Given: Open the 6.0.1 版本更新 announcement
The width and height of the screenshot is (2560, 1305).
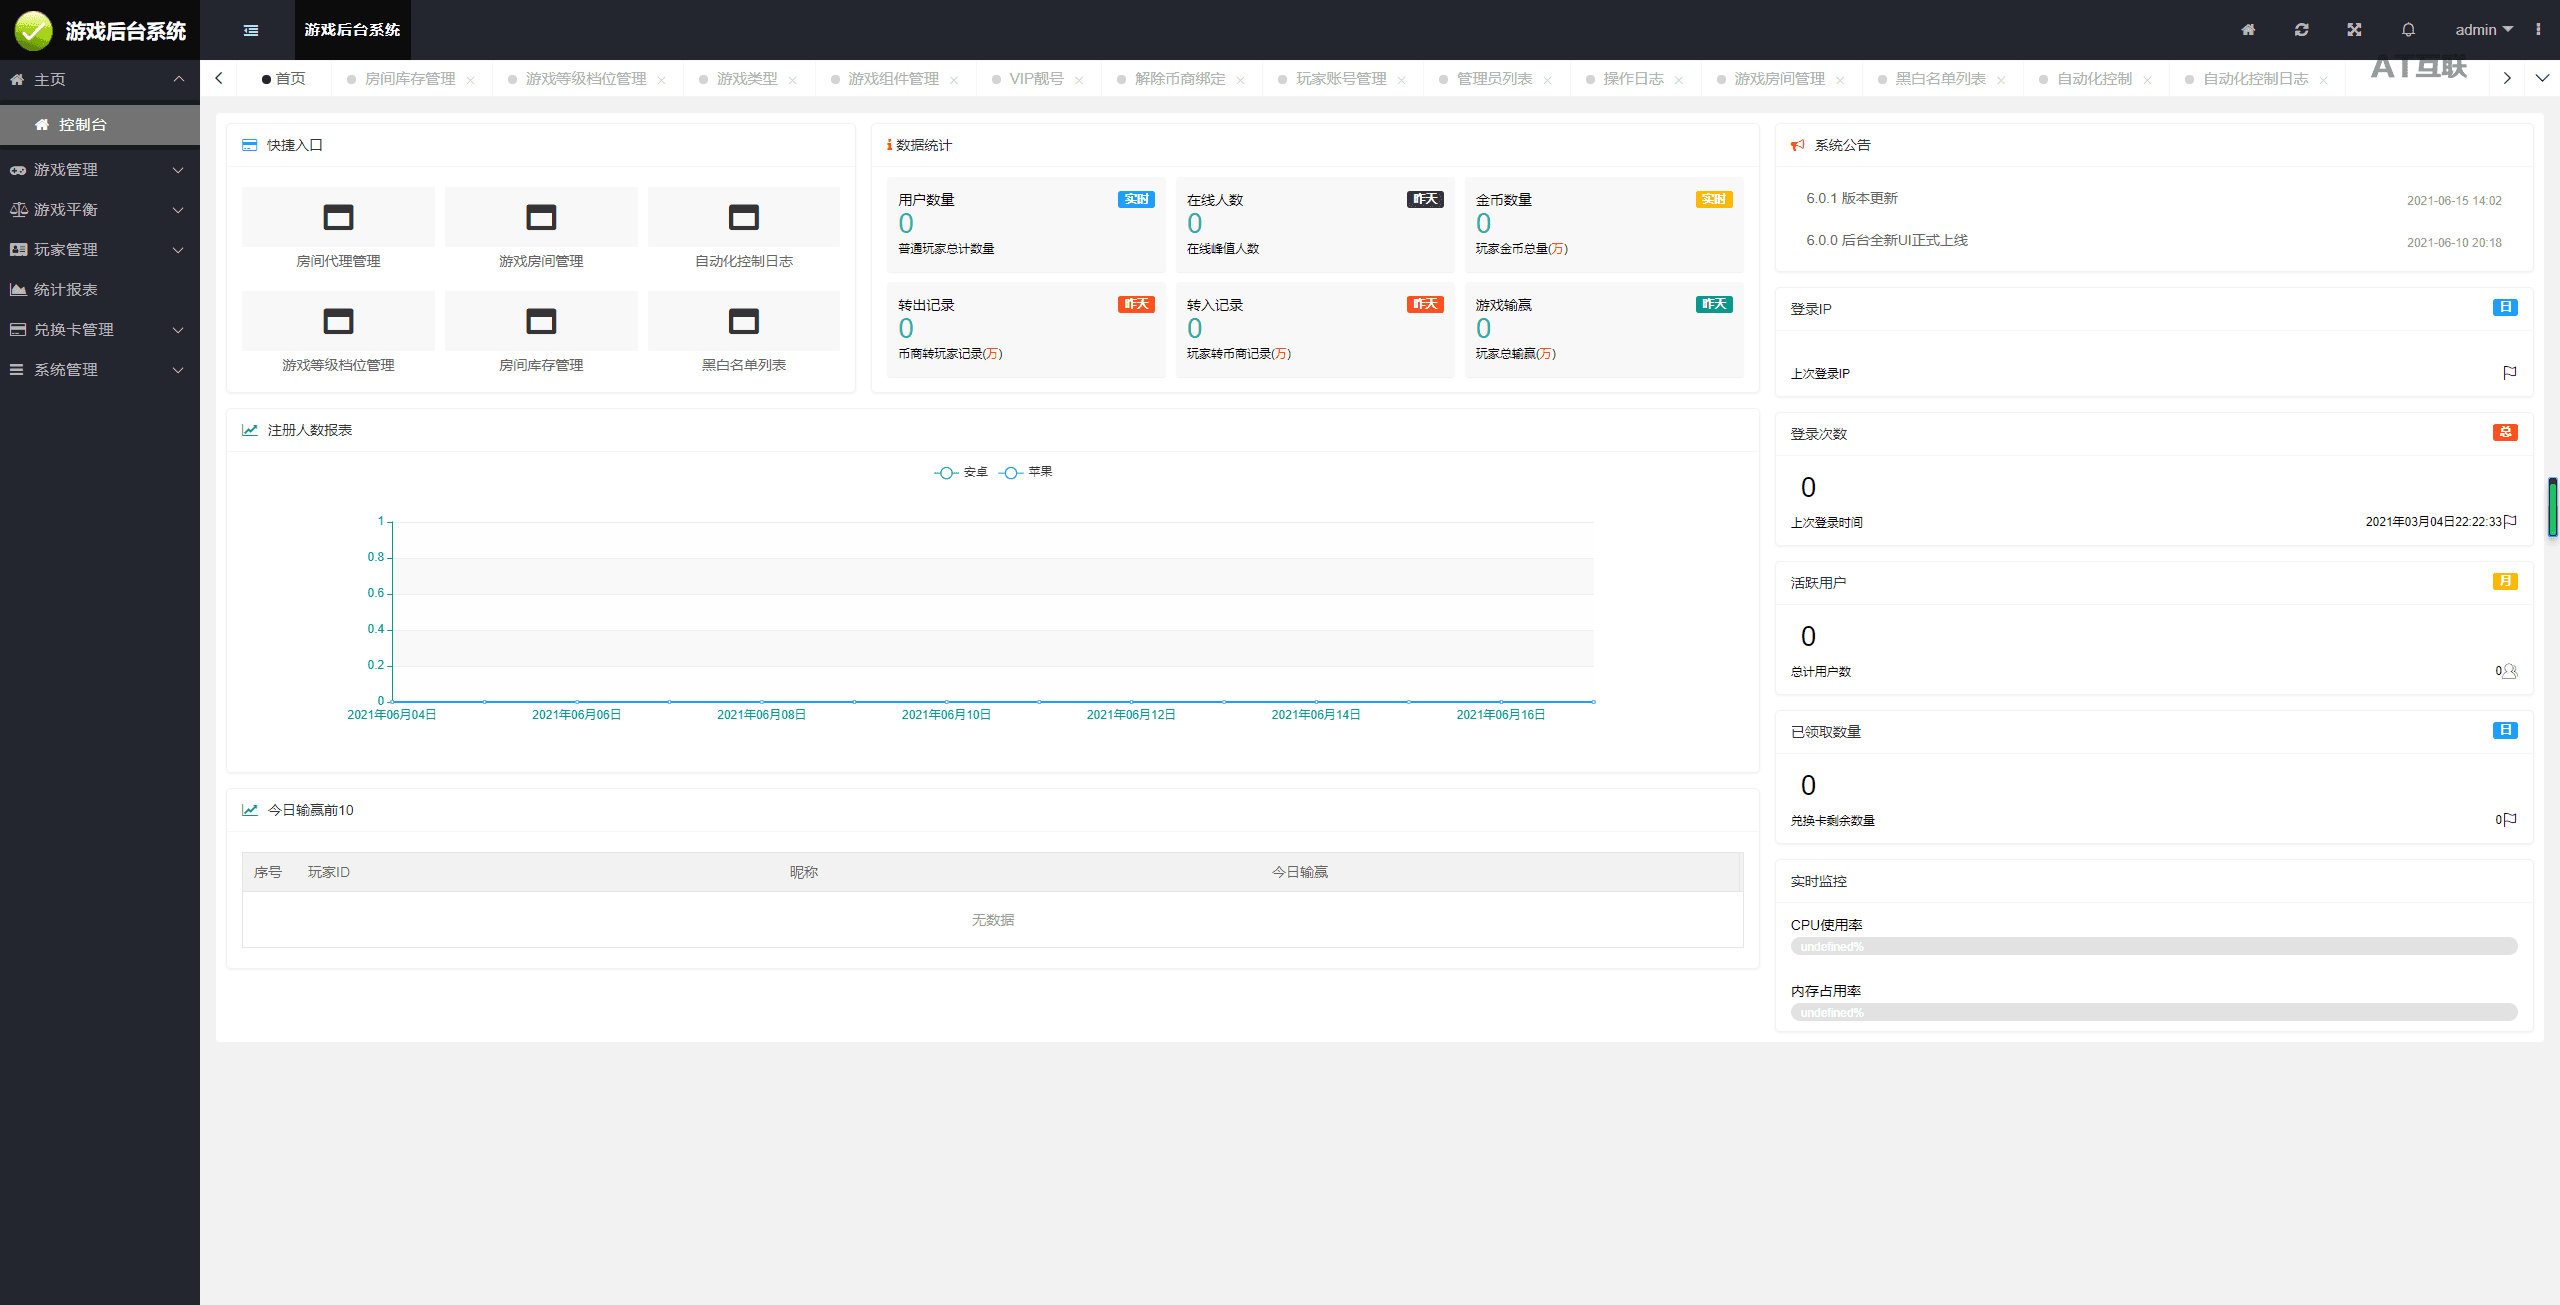Looking at the screenshot, I should [x=1851, y=198].
